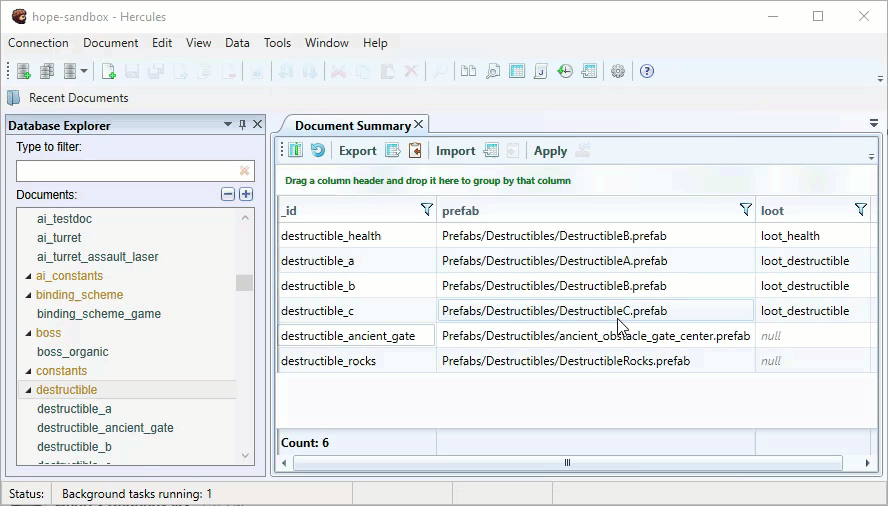Screen dimensions: 888x506
Task: Select destructible_ancient_gate in the tree
Action: point(105,428)
